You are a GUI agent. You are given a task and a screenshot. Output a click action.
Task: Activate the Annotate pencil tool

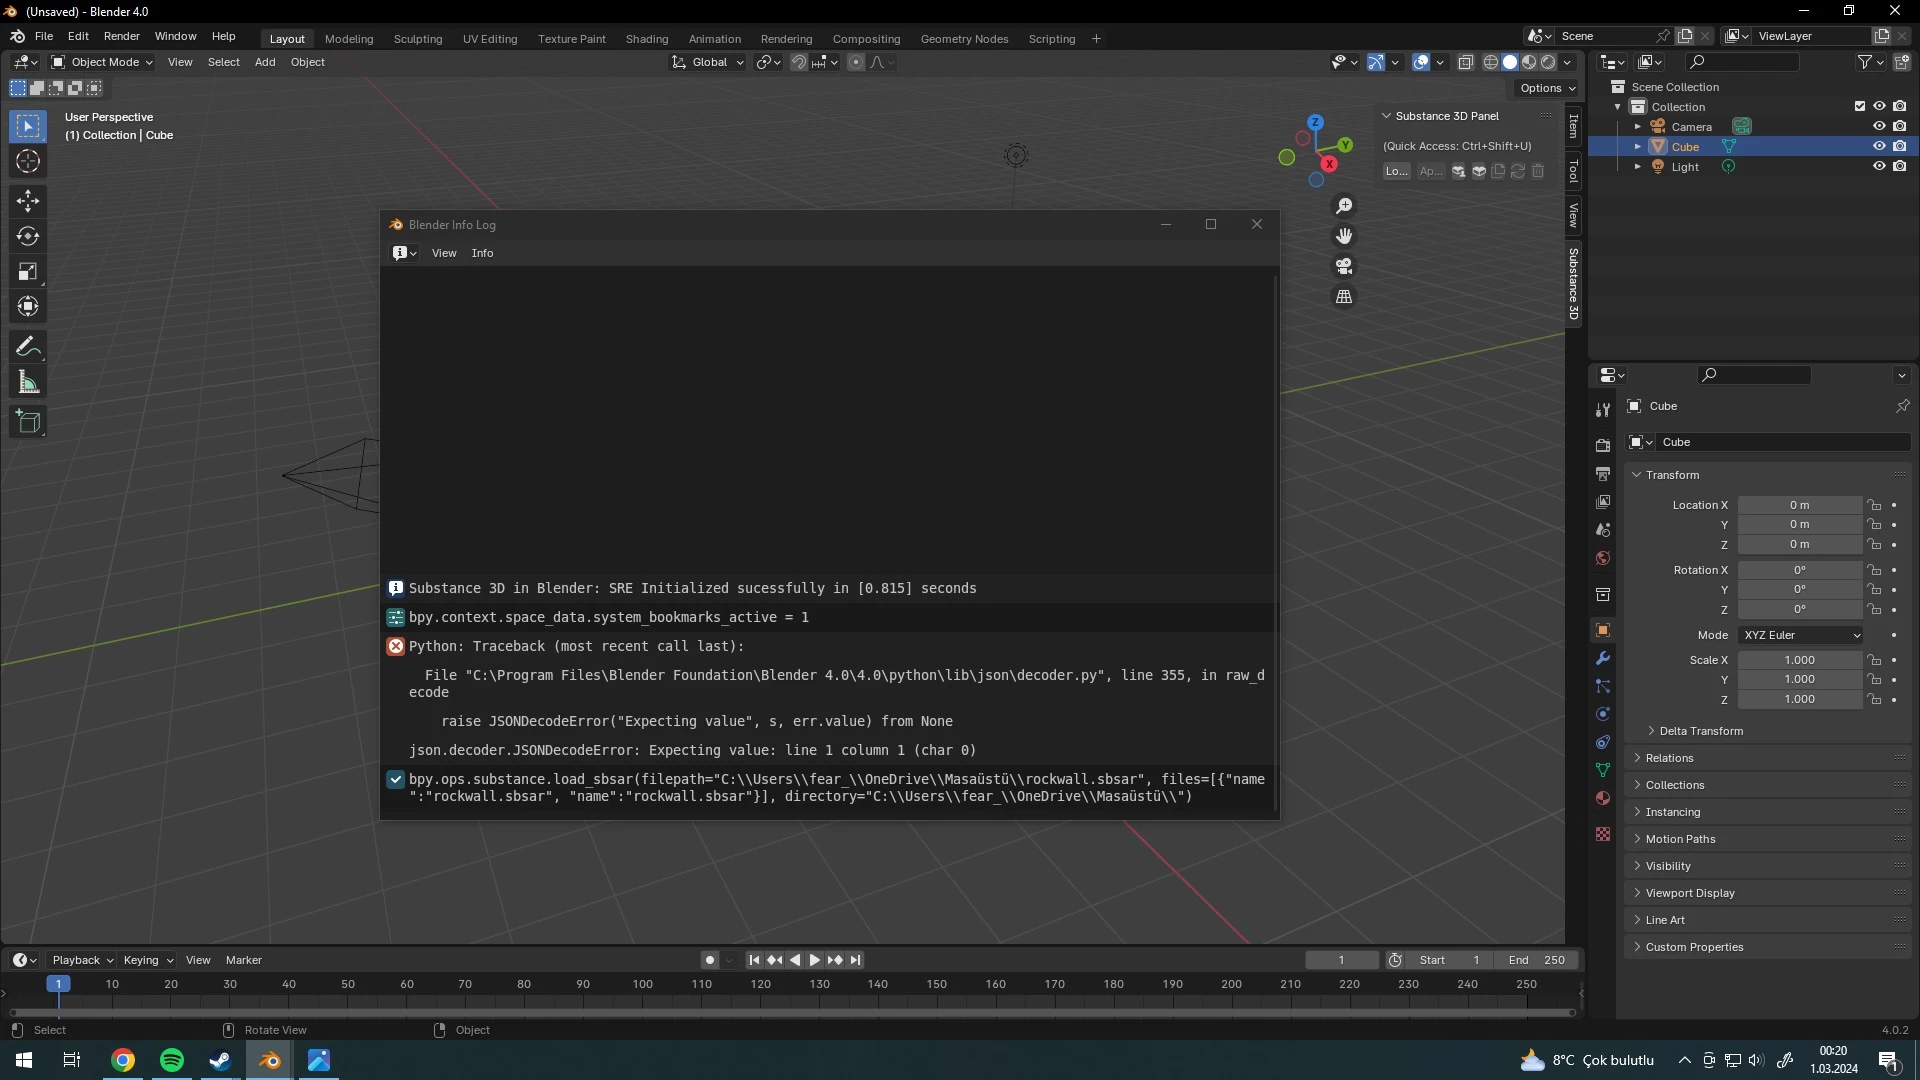coord(28,347)
